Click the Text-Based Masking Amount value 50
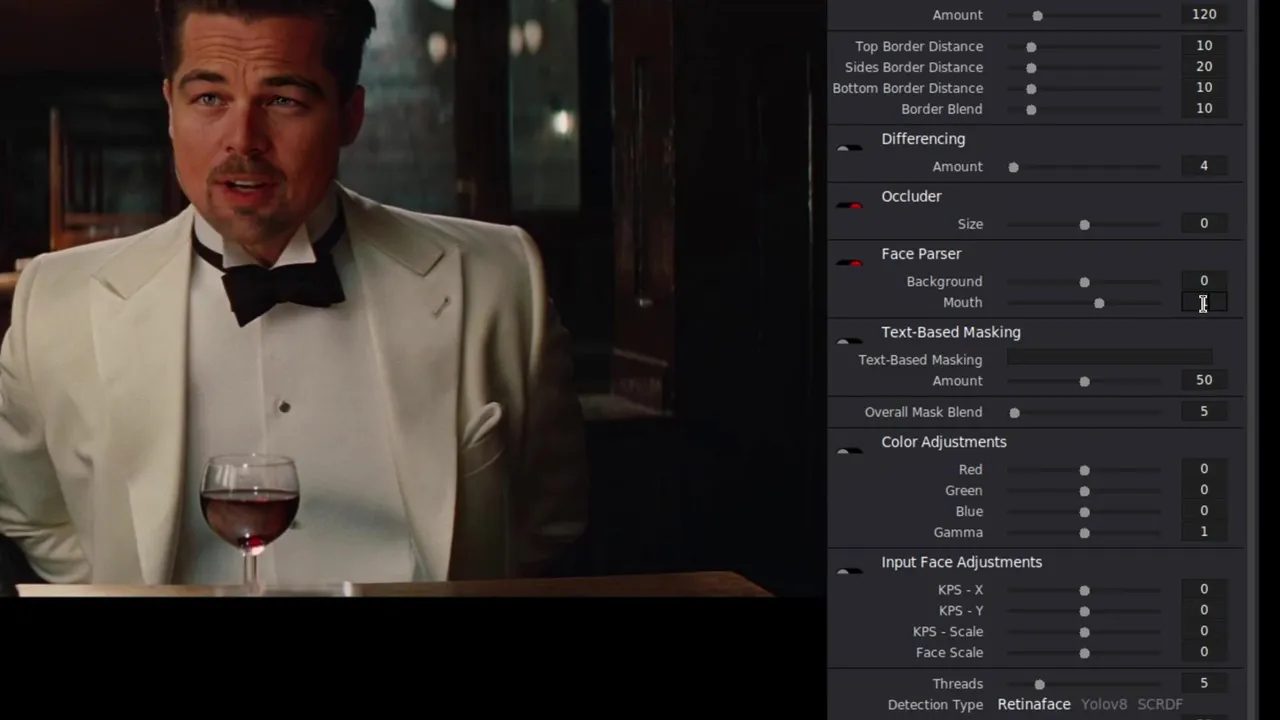1280x720 pixels. click(x=1204, y=380)
